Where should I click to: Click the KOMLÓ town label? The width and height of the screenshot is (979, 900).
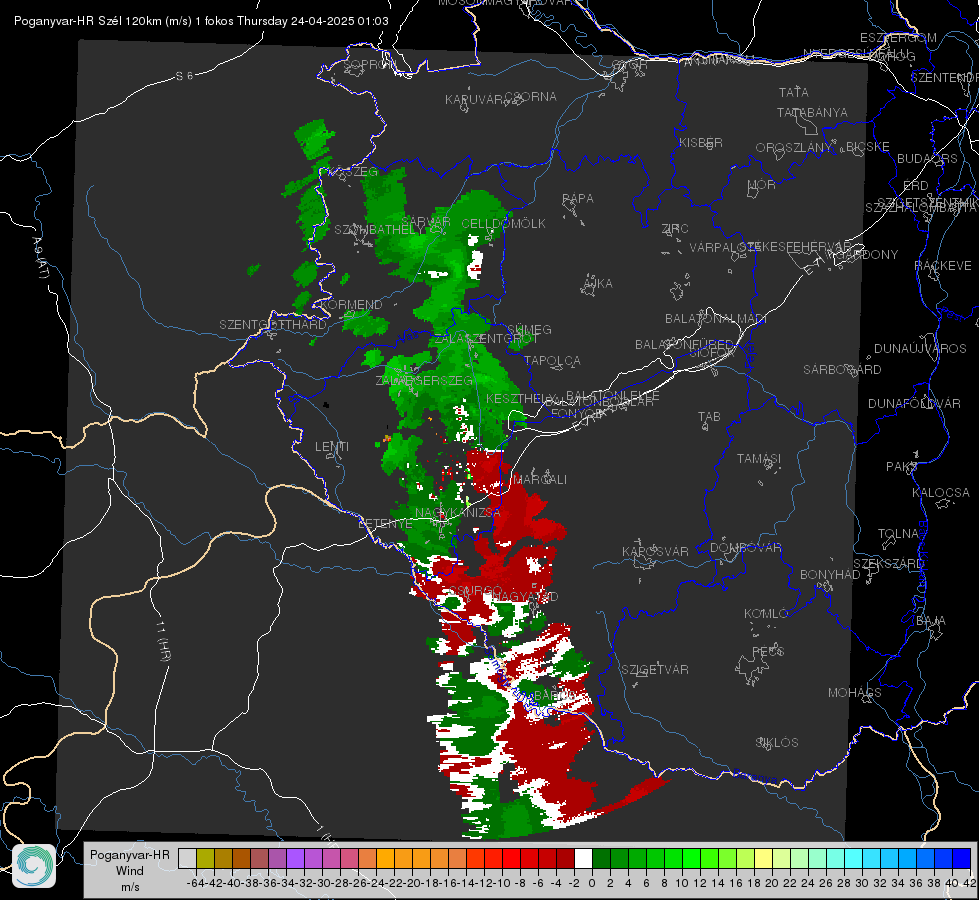(x=766, y=614)
